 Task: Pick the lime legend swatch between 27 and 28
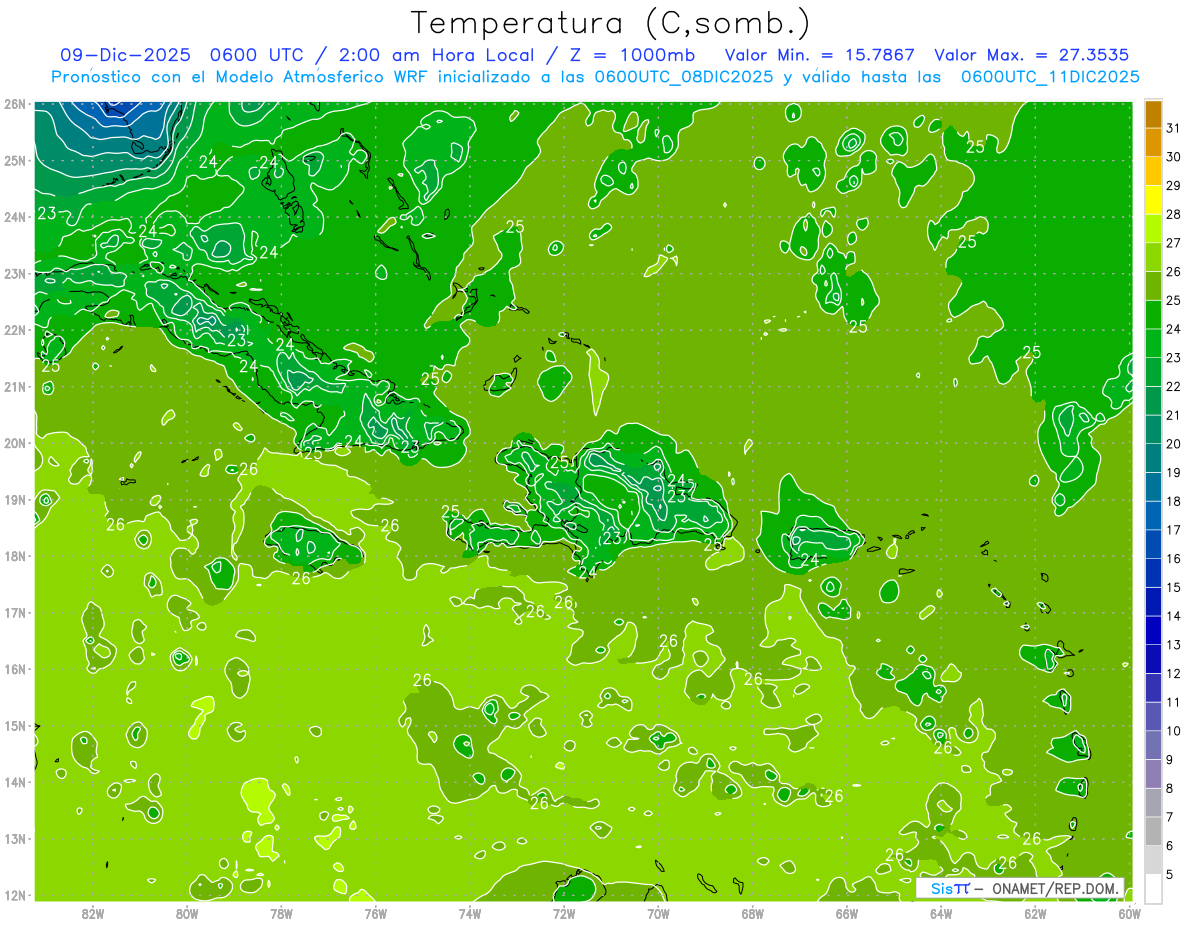[1153, 229]
